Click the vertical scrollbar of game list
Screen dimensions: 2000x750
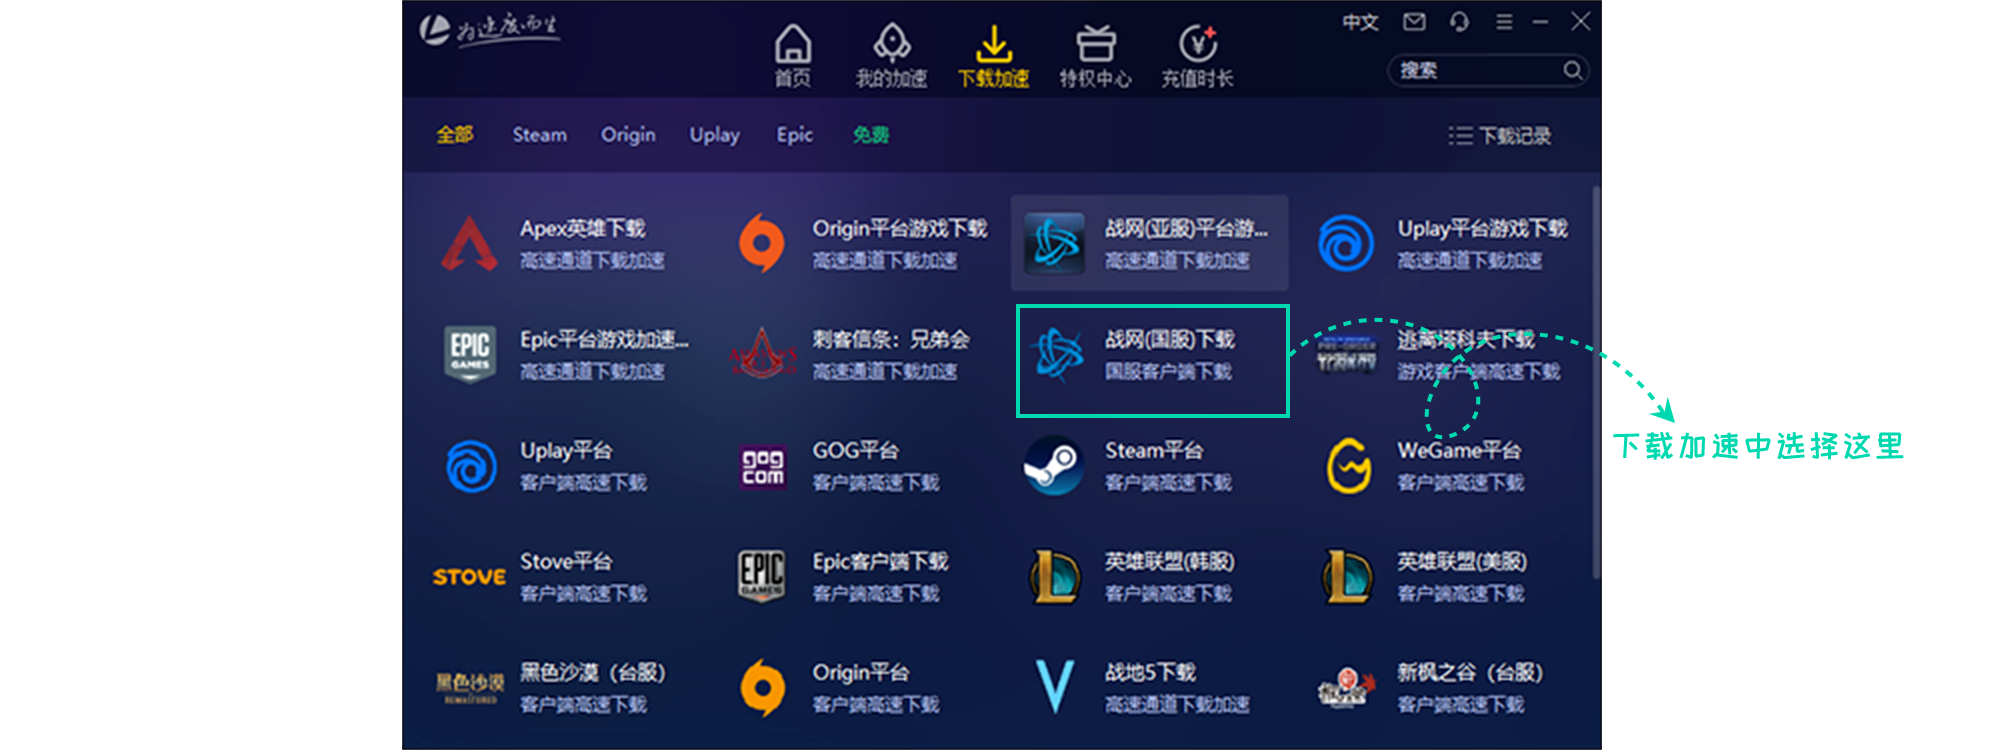(1596, 380)
